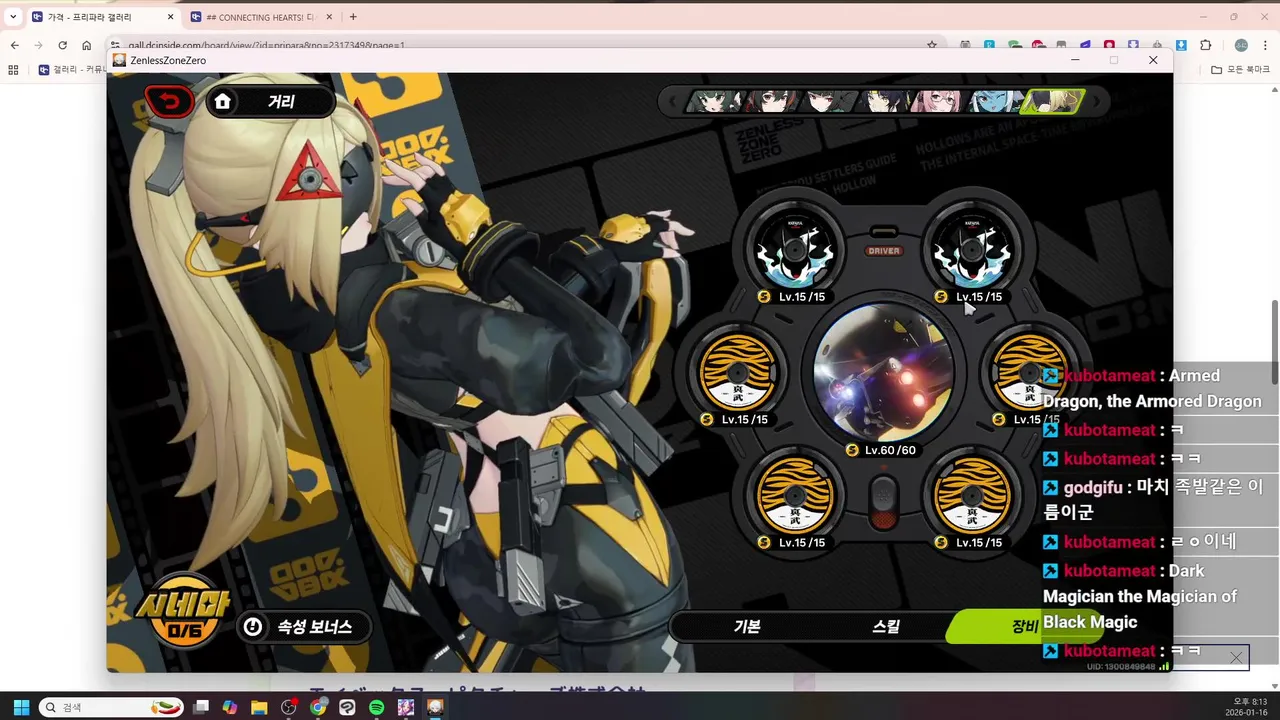Open Chrome from the taskbar
Image resolution: width=1280 pixels, height=720 pixels.
pyautogui.click(x=318, y=707)
